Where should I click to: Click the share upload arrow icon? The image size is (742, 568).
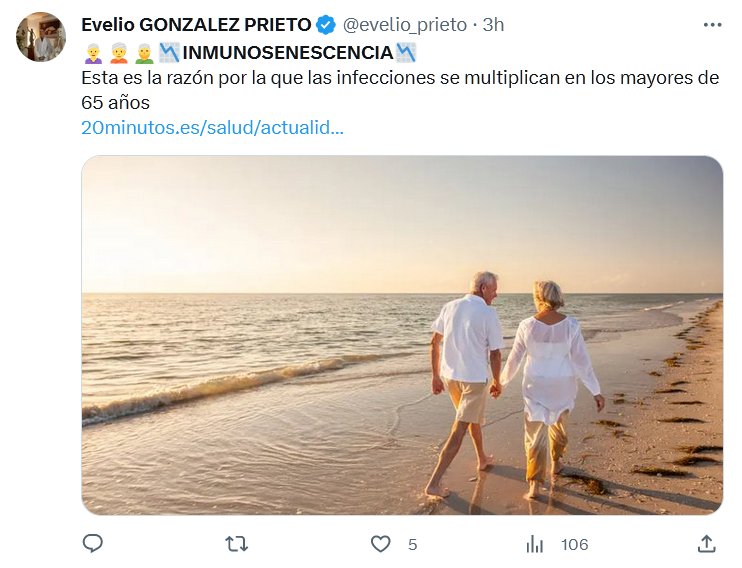[x=706, y=544]
